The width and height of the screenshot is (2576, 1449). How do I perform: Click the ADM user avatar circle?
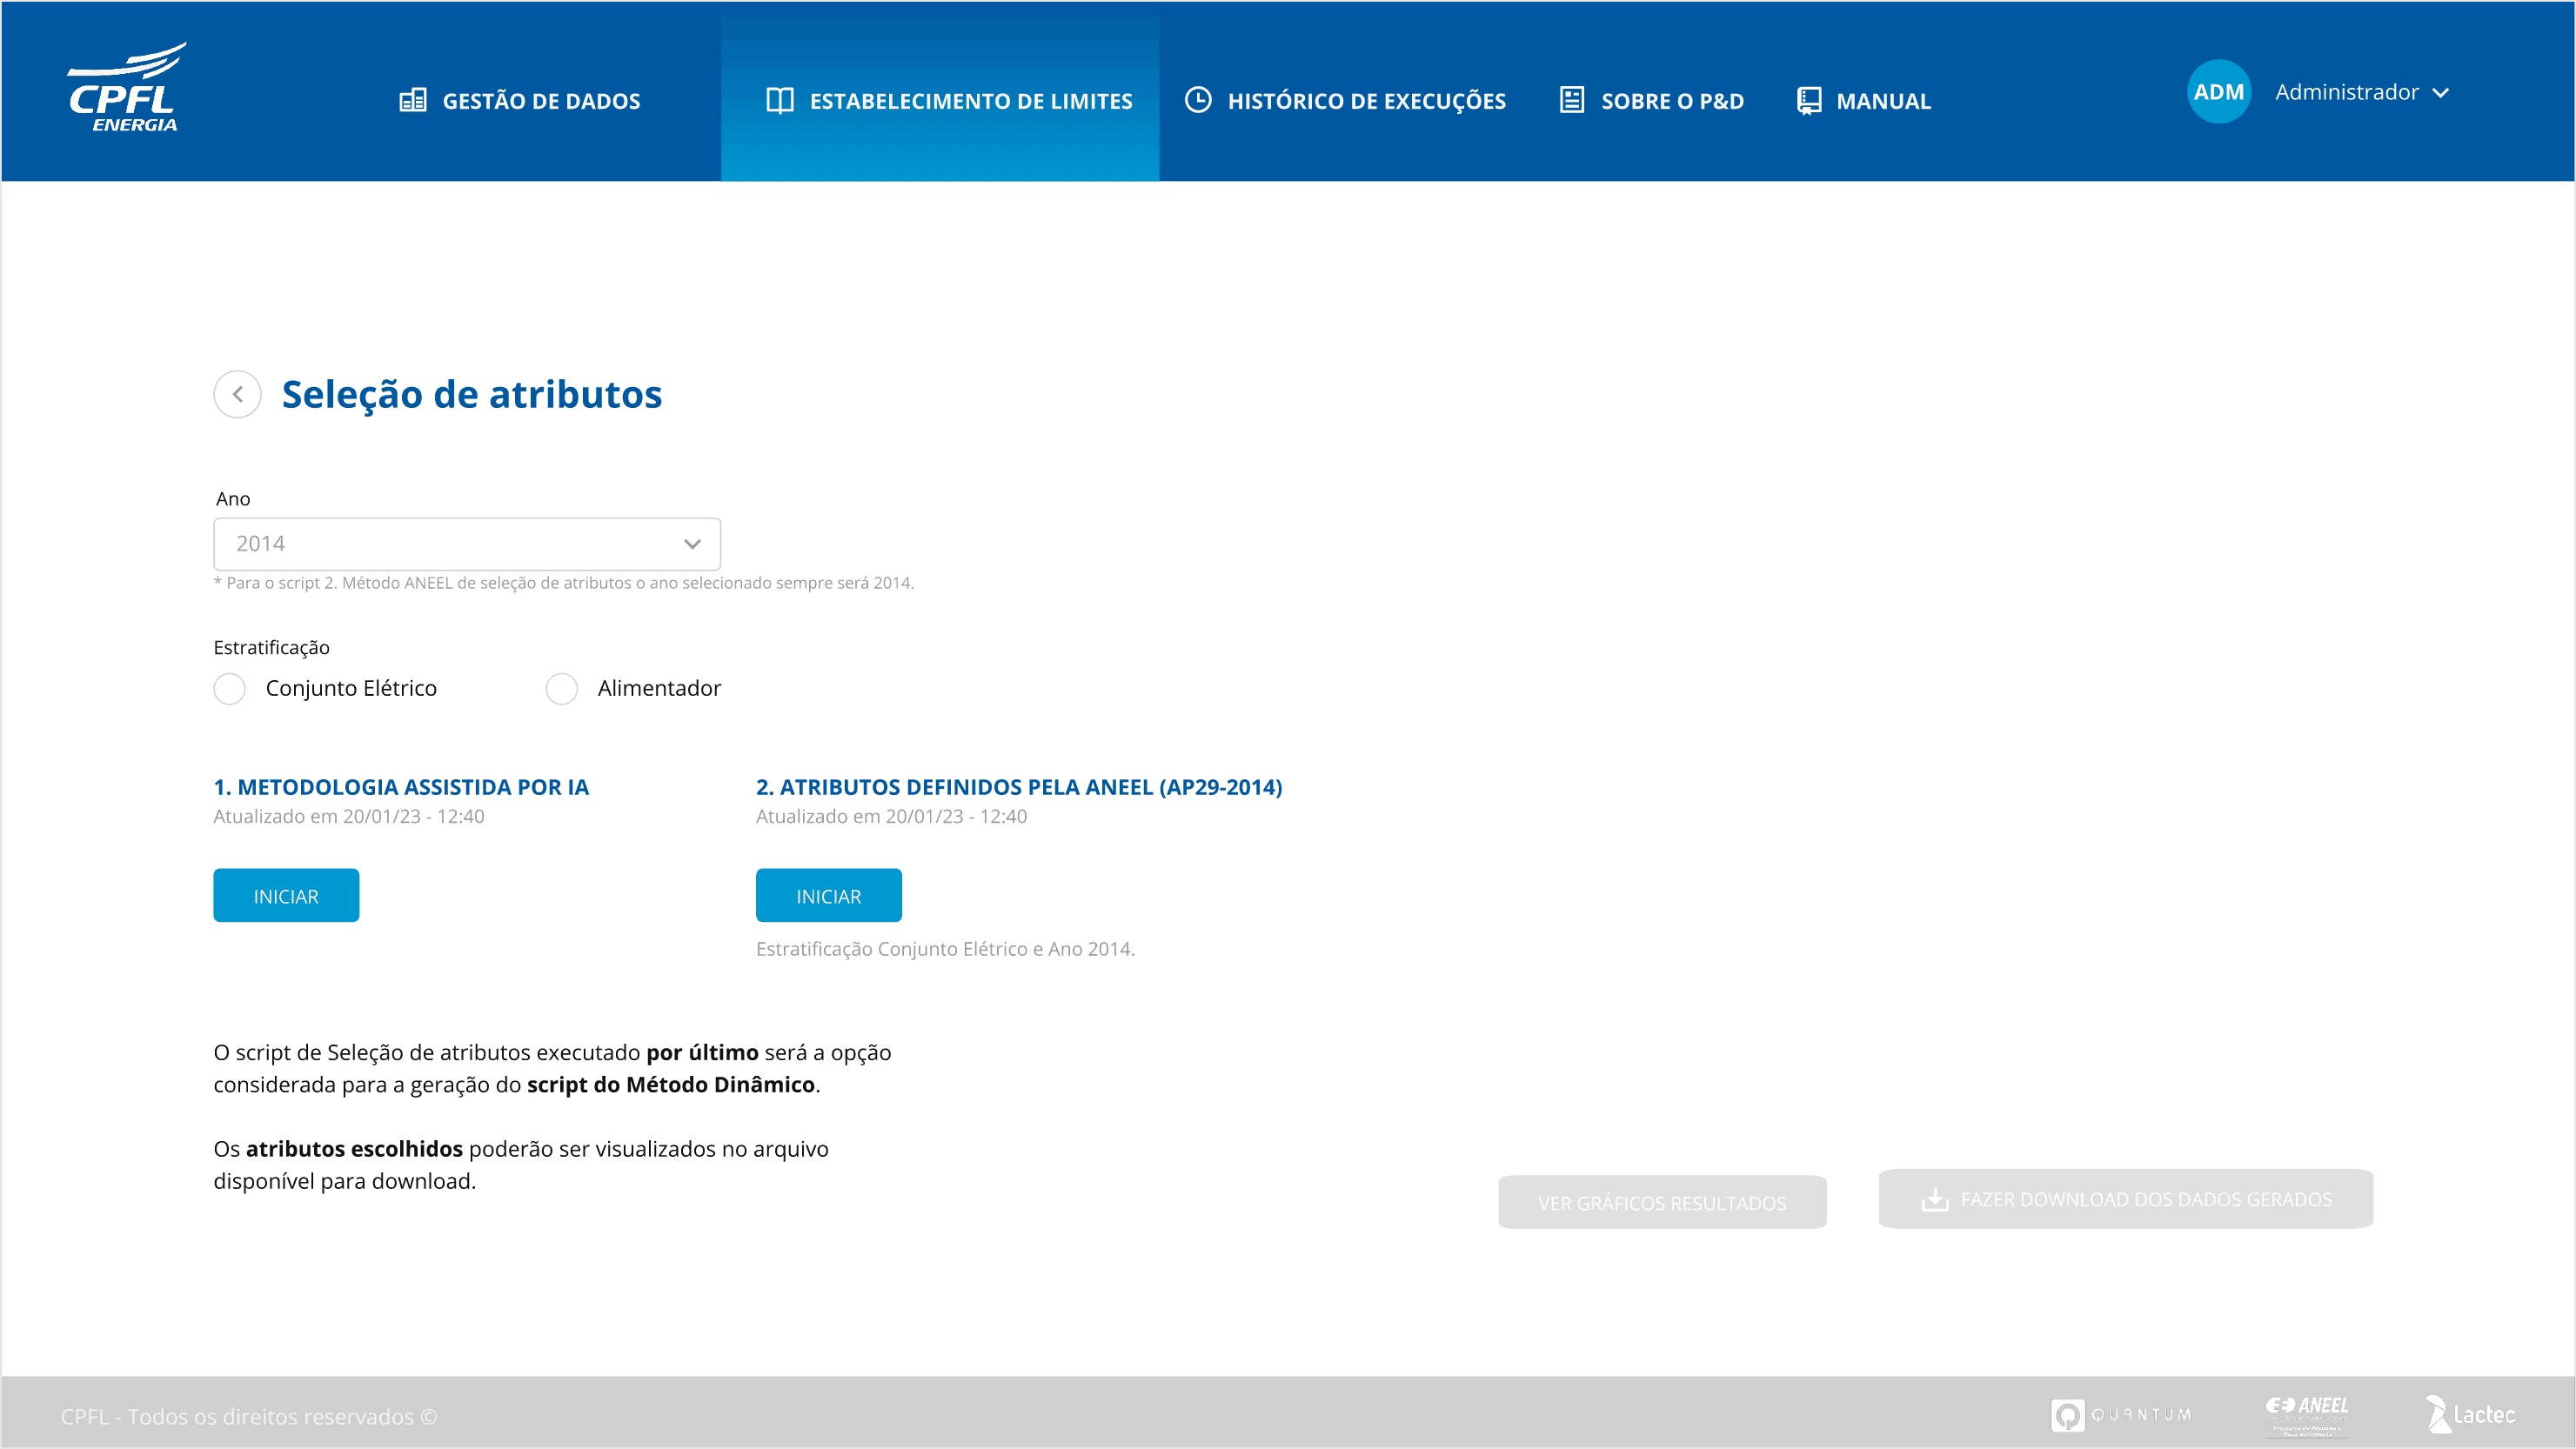(2218, 92)
